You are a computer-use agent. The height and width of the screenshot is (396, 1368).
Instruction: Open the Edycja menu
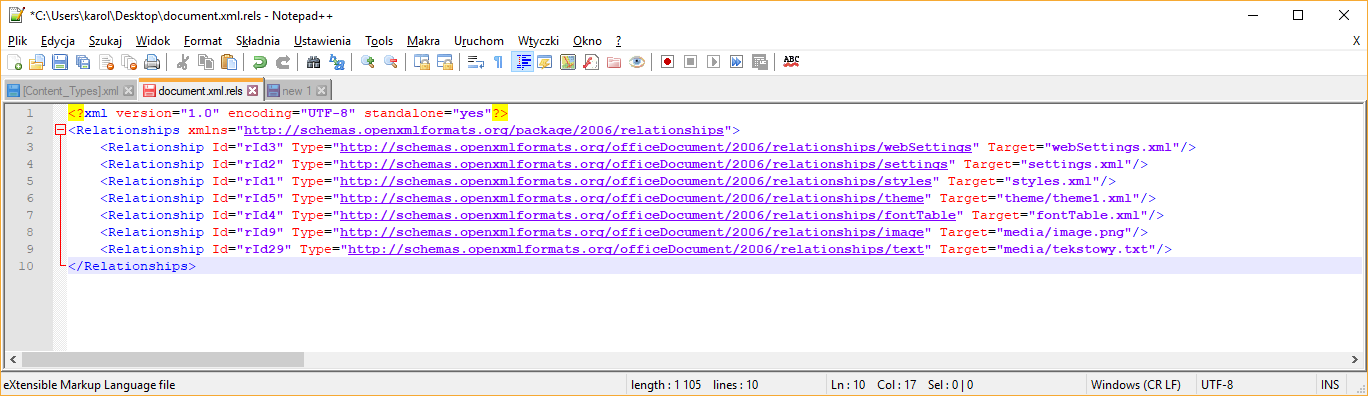click(58, 40)
